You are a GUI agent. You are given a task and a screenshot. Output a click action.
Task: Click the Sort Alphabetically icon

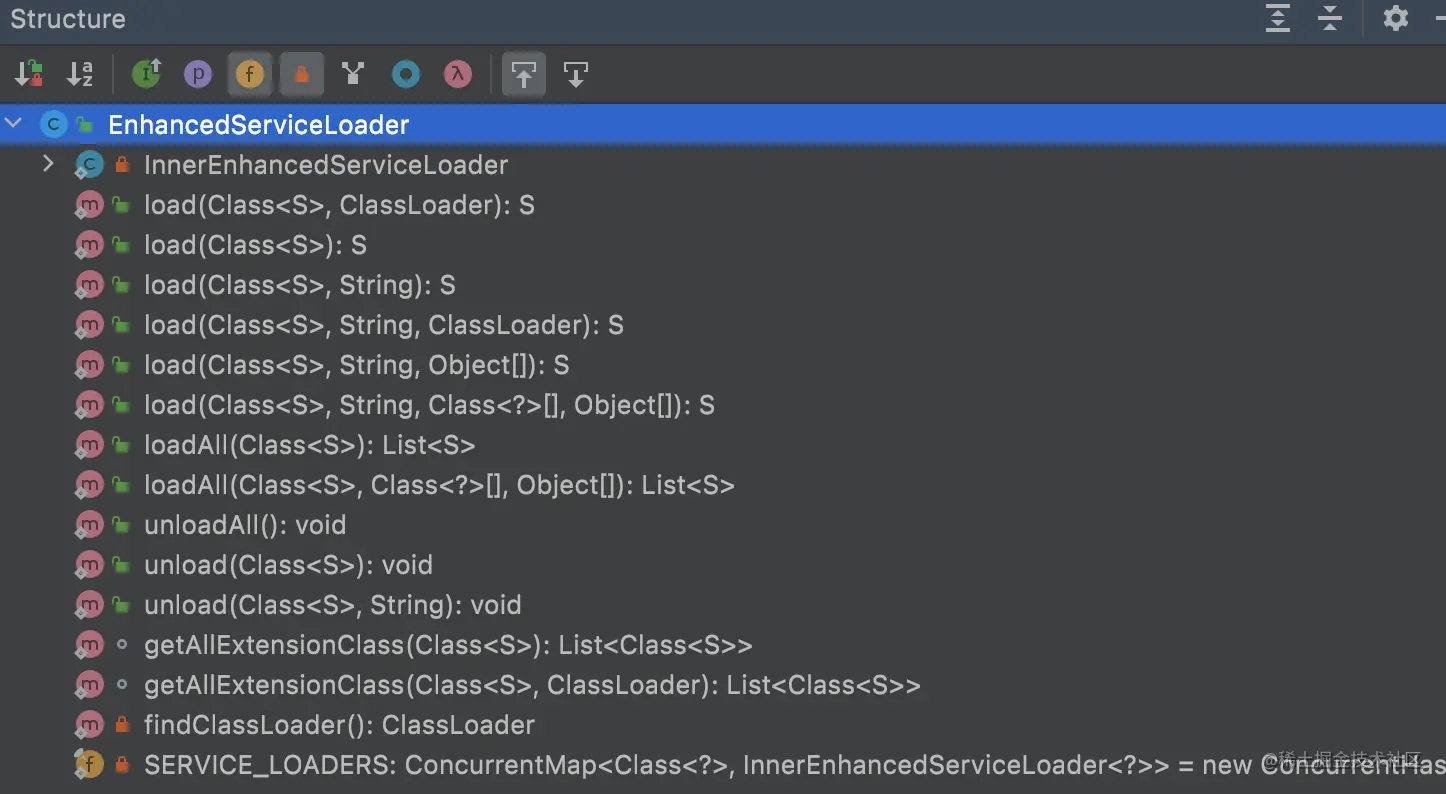pyautogui.click(x=80, y=74)
